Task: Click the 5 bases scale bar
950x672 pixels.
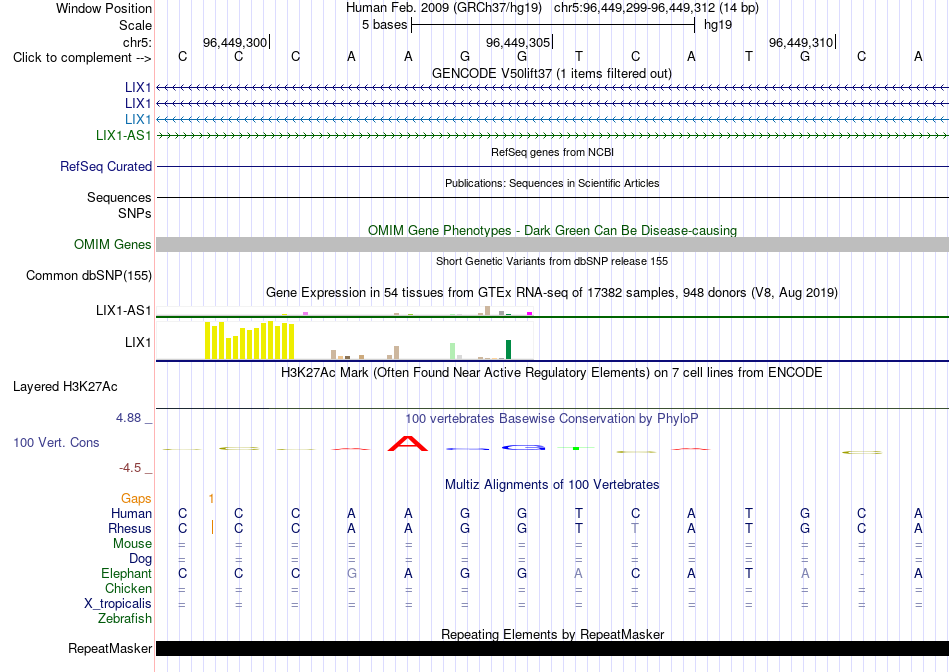Action: click(x=553, y=25)
